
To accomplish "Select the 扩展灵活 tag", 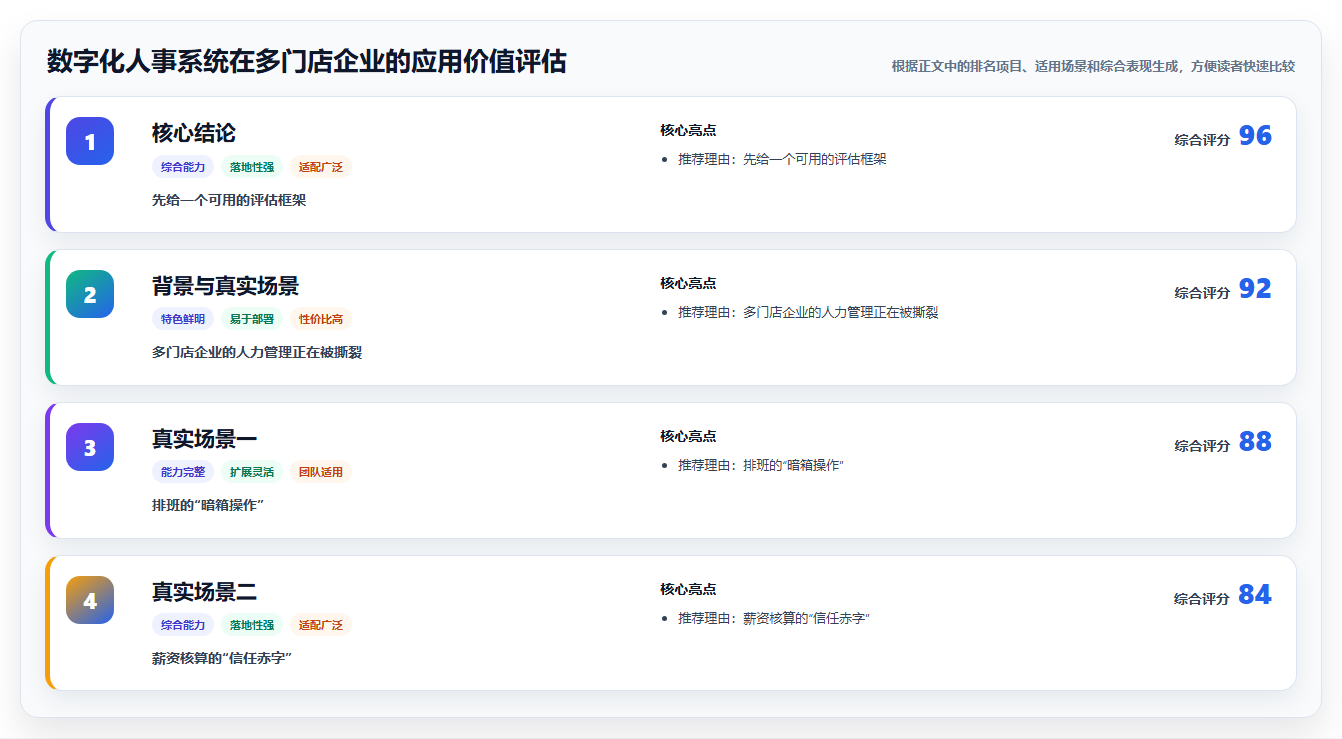I will (252, 472).
